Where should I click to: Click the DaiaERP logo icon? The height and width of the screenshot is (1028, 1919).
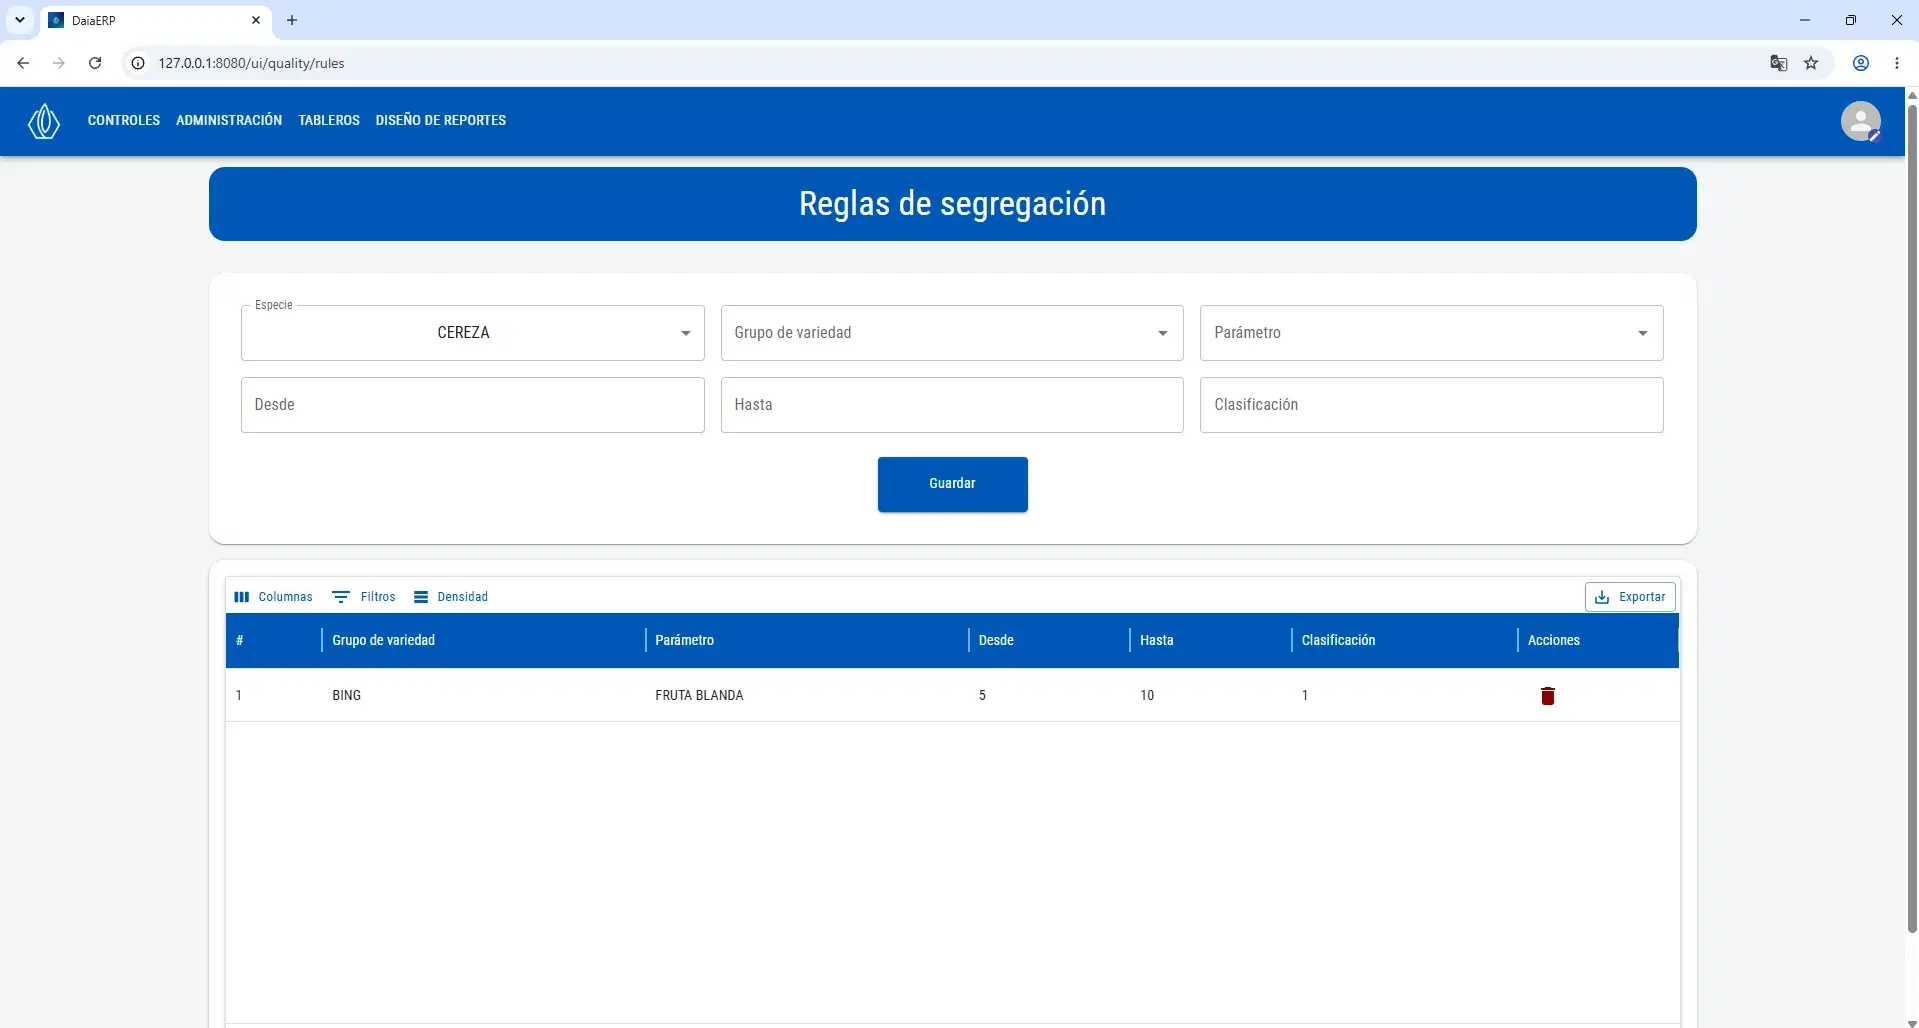(x=44, y=121)
